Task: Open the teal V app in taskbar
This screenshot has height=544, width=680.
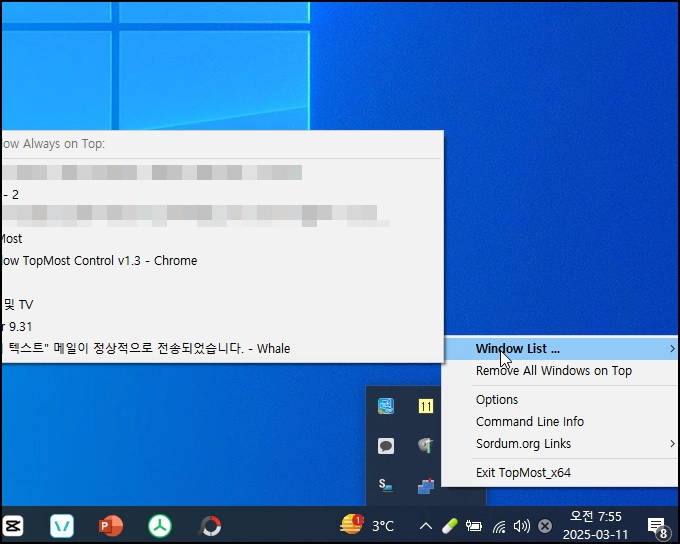Action: pyautogui.click(x=62, y=526)
